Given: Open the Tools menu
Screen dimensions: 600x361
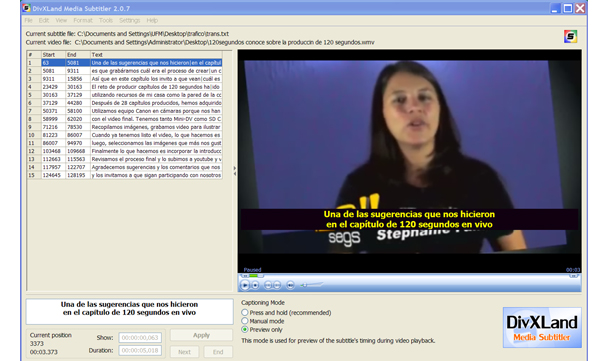Looking at the screenshot, I should [x=106, y=20].
